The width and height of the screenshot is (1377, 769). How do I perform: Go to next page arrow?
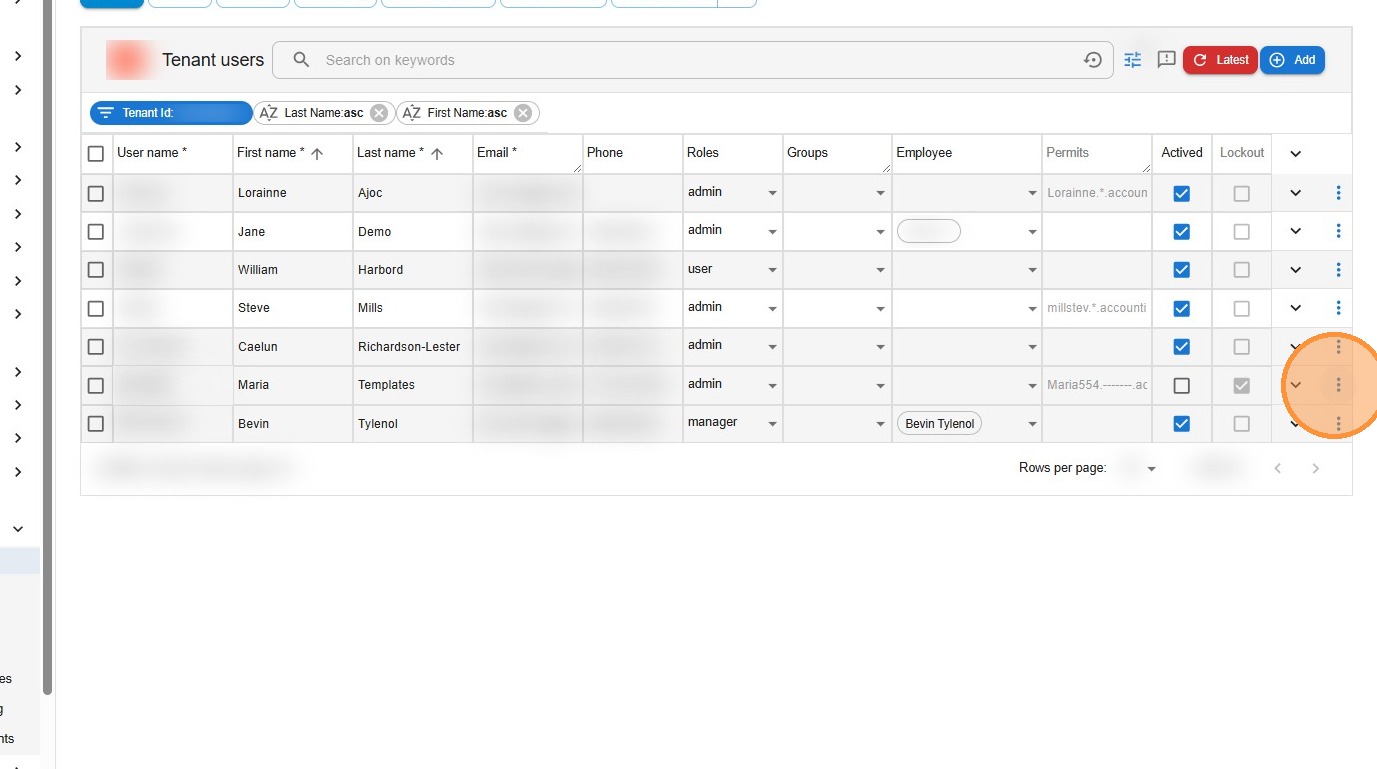1316,468
